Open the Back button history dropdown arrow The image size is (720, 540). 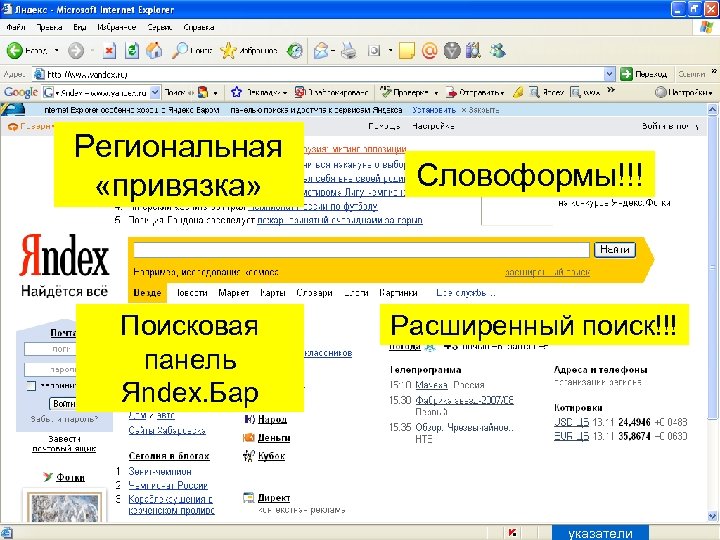click(56, 50)
